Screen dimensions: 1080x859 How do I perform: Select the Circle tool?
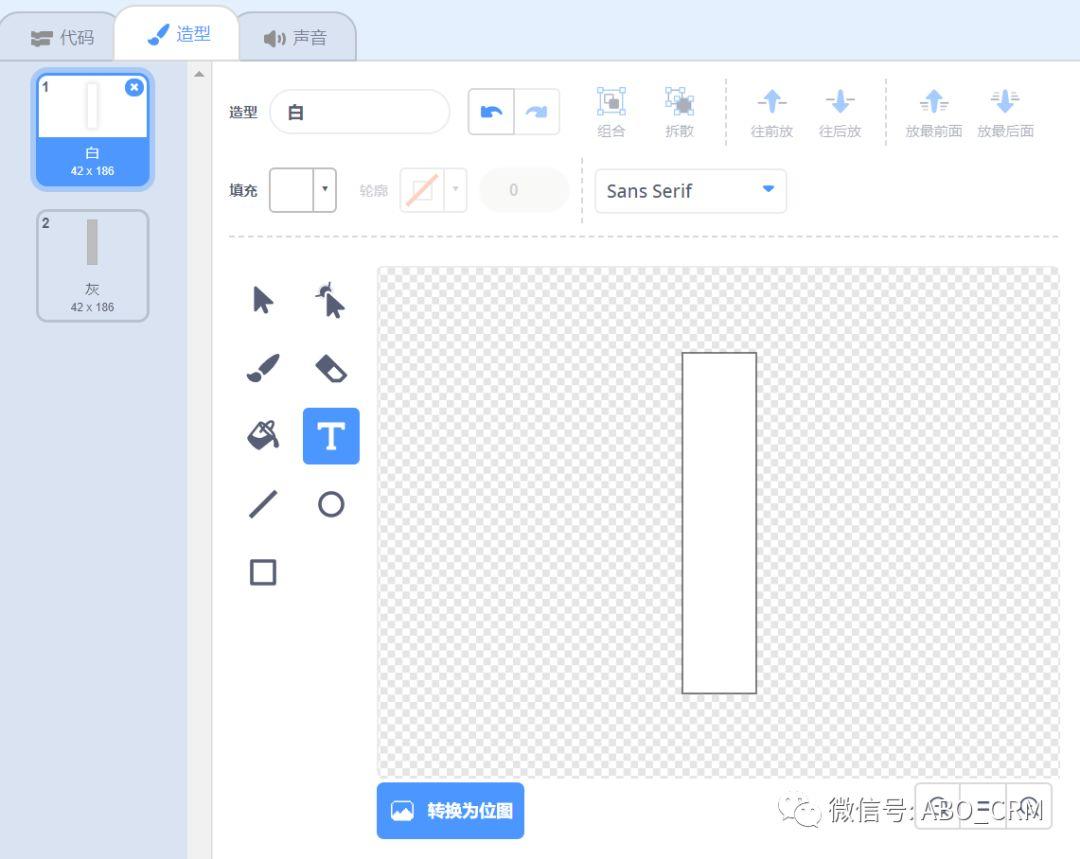click(x=331, y=504)
